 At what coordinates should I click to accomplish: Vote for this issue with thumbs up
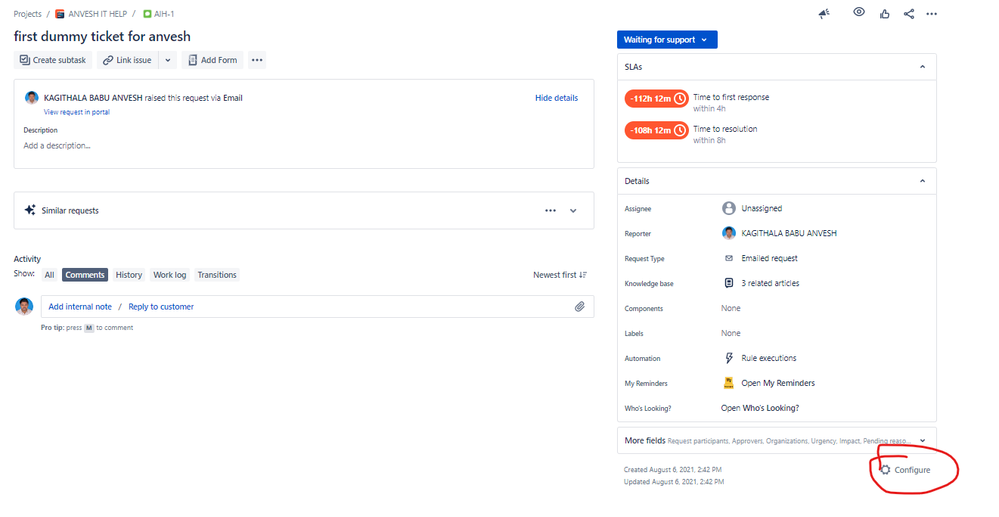pos(884,13)
